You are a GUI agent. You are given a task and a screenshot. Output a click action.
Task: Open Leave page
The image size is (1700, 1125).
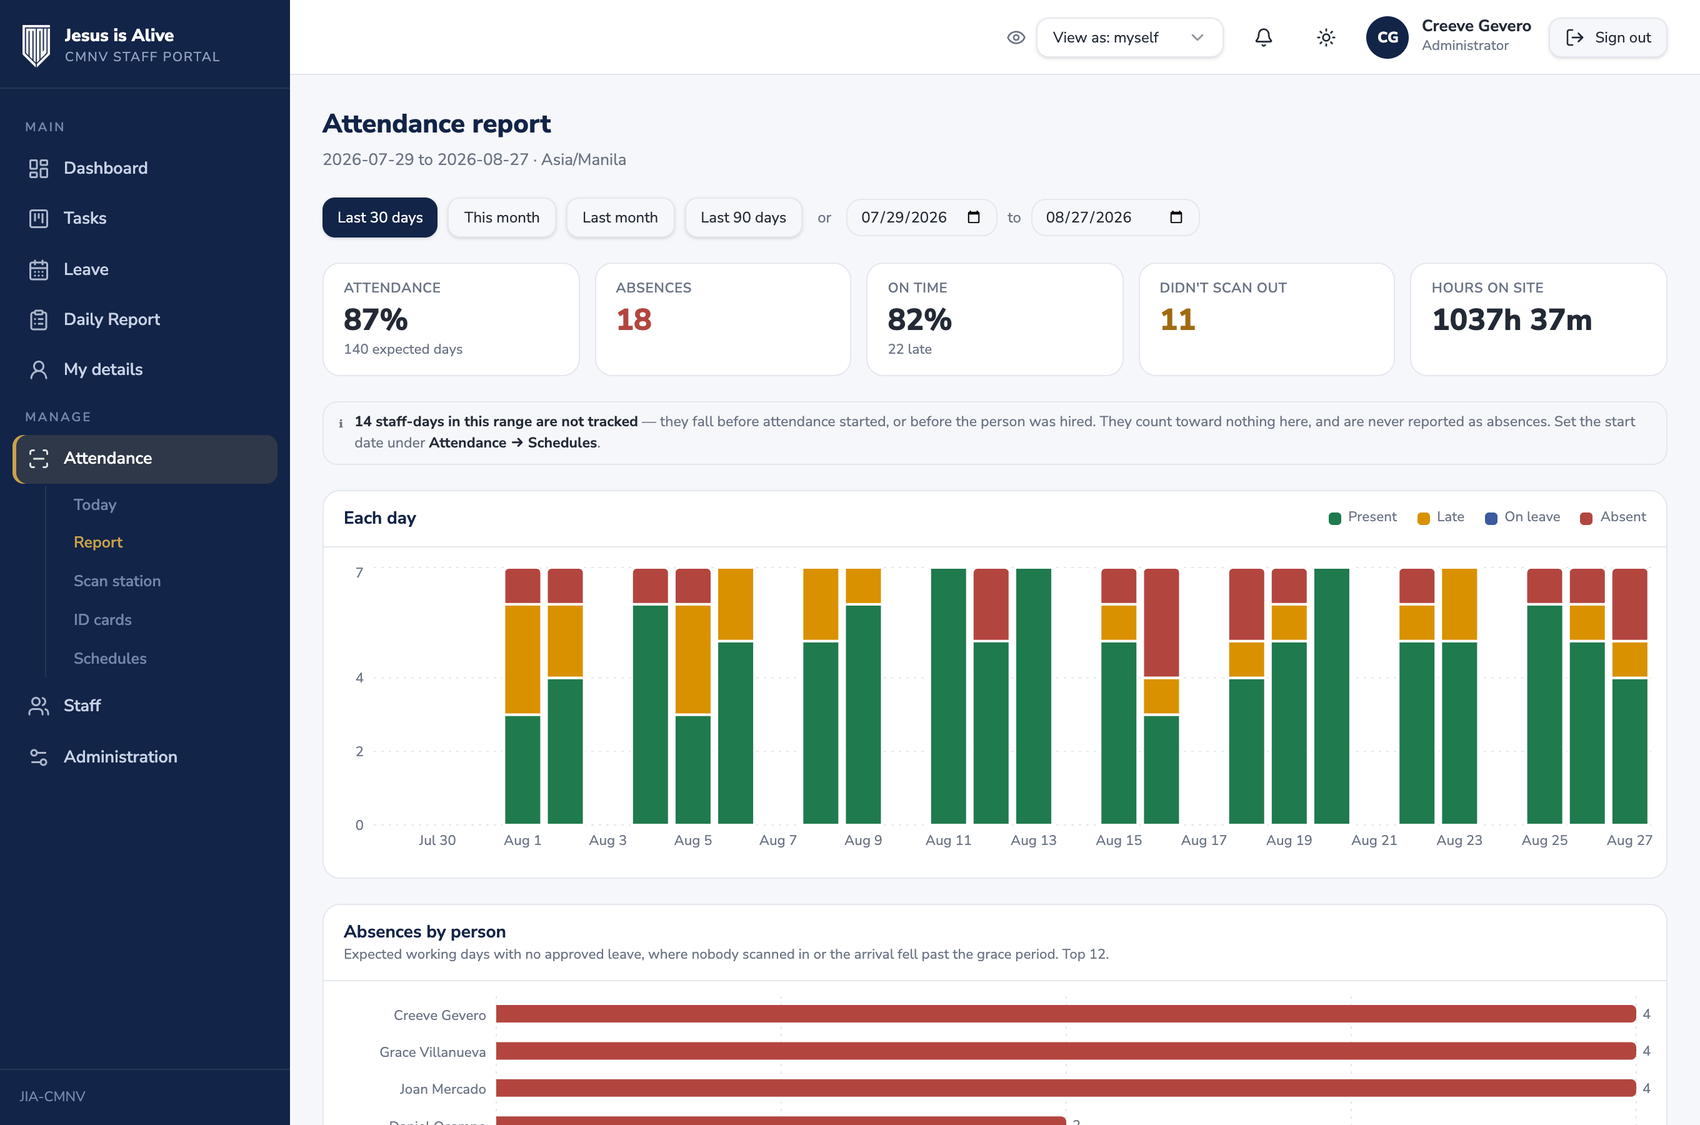click(145, 270)
